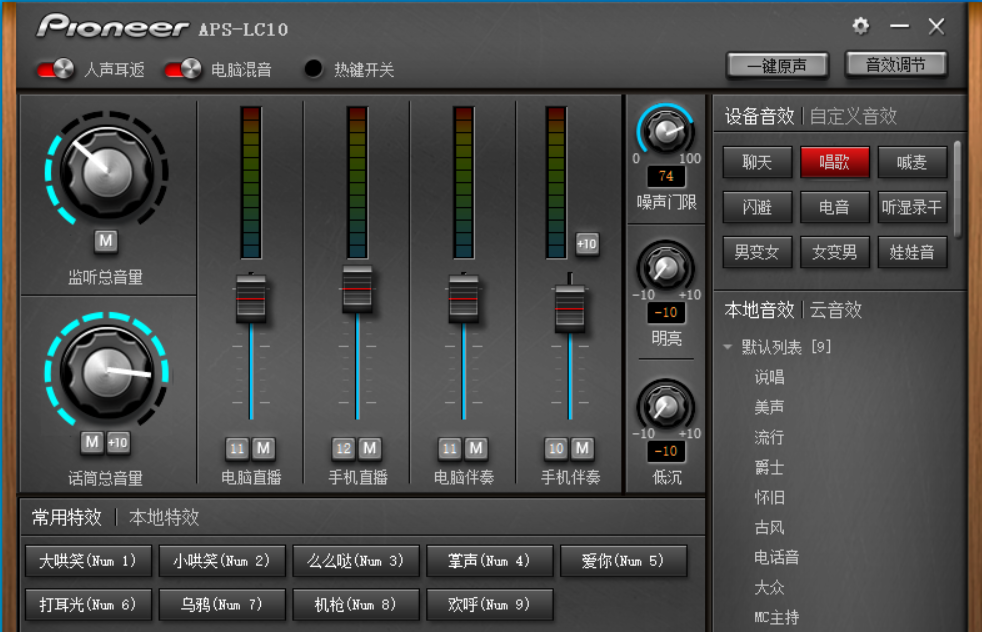Viewport: 982px width, 632px height.
Task: Click the 音效调节 button
Action: (896, 65)
